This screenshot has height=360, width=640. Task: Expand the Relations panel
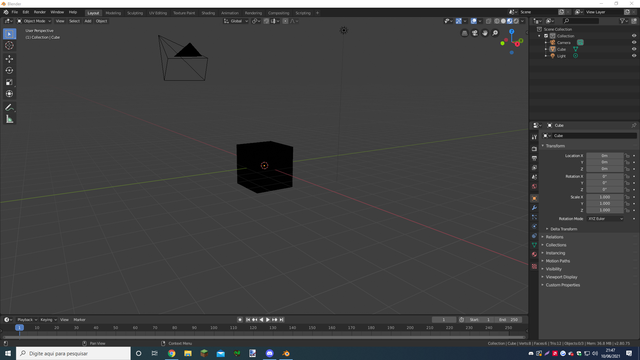(x=554, y=237)
